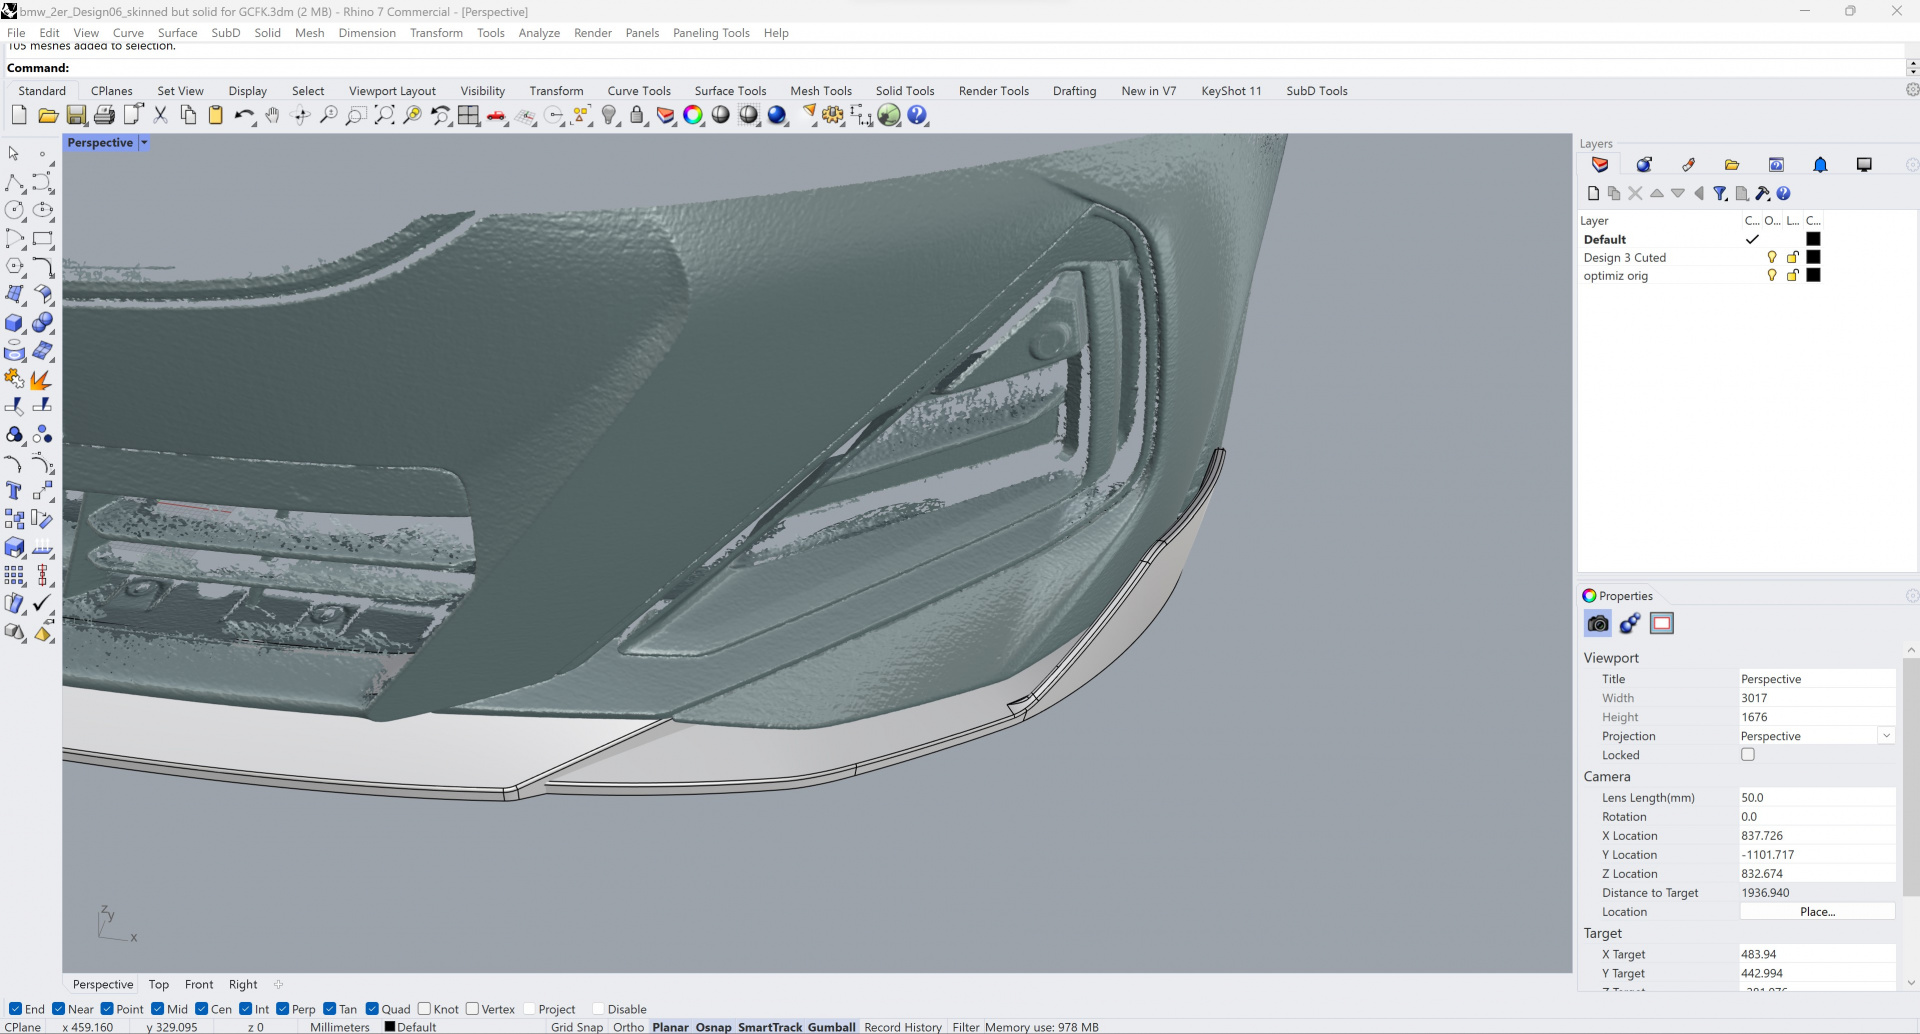The height and width of the screenshot is (1034, 1920).
Task: Open the Mesh Tools toolbar tab
Action: click(820, 91)
